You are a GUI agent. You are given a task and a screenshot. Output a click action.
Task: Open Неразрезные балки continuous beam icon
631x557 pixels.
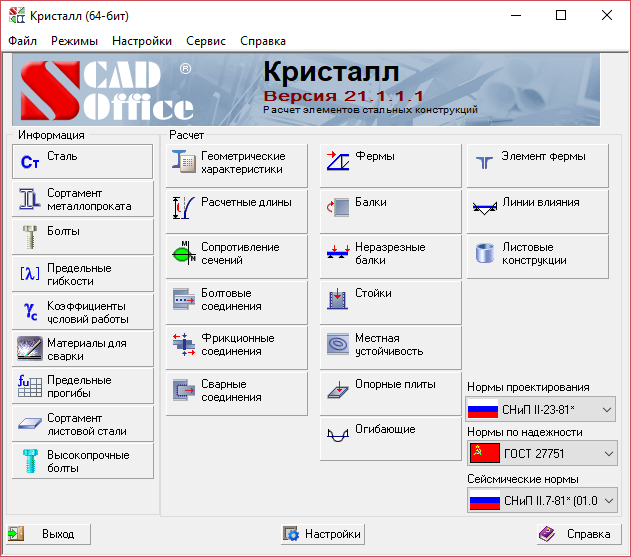pos(338,252)
